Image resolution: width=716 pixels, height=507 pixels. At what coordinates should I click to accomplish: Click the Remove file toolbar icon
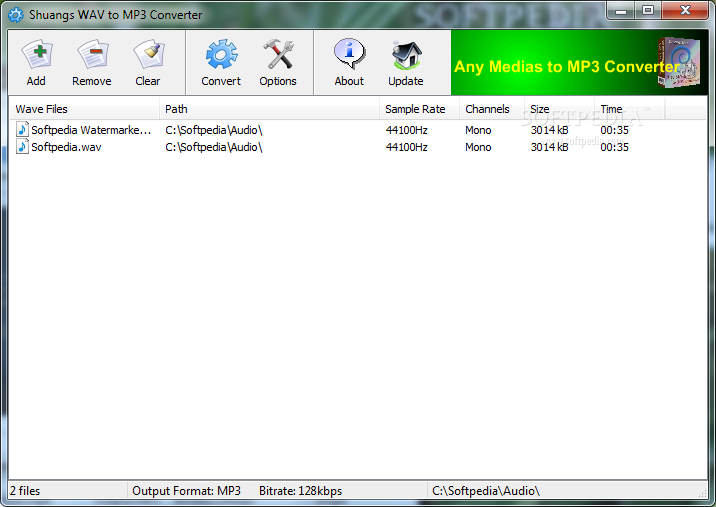click(93, 55)
